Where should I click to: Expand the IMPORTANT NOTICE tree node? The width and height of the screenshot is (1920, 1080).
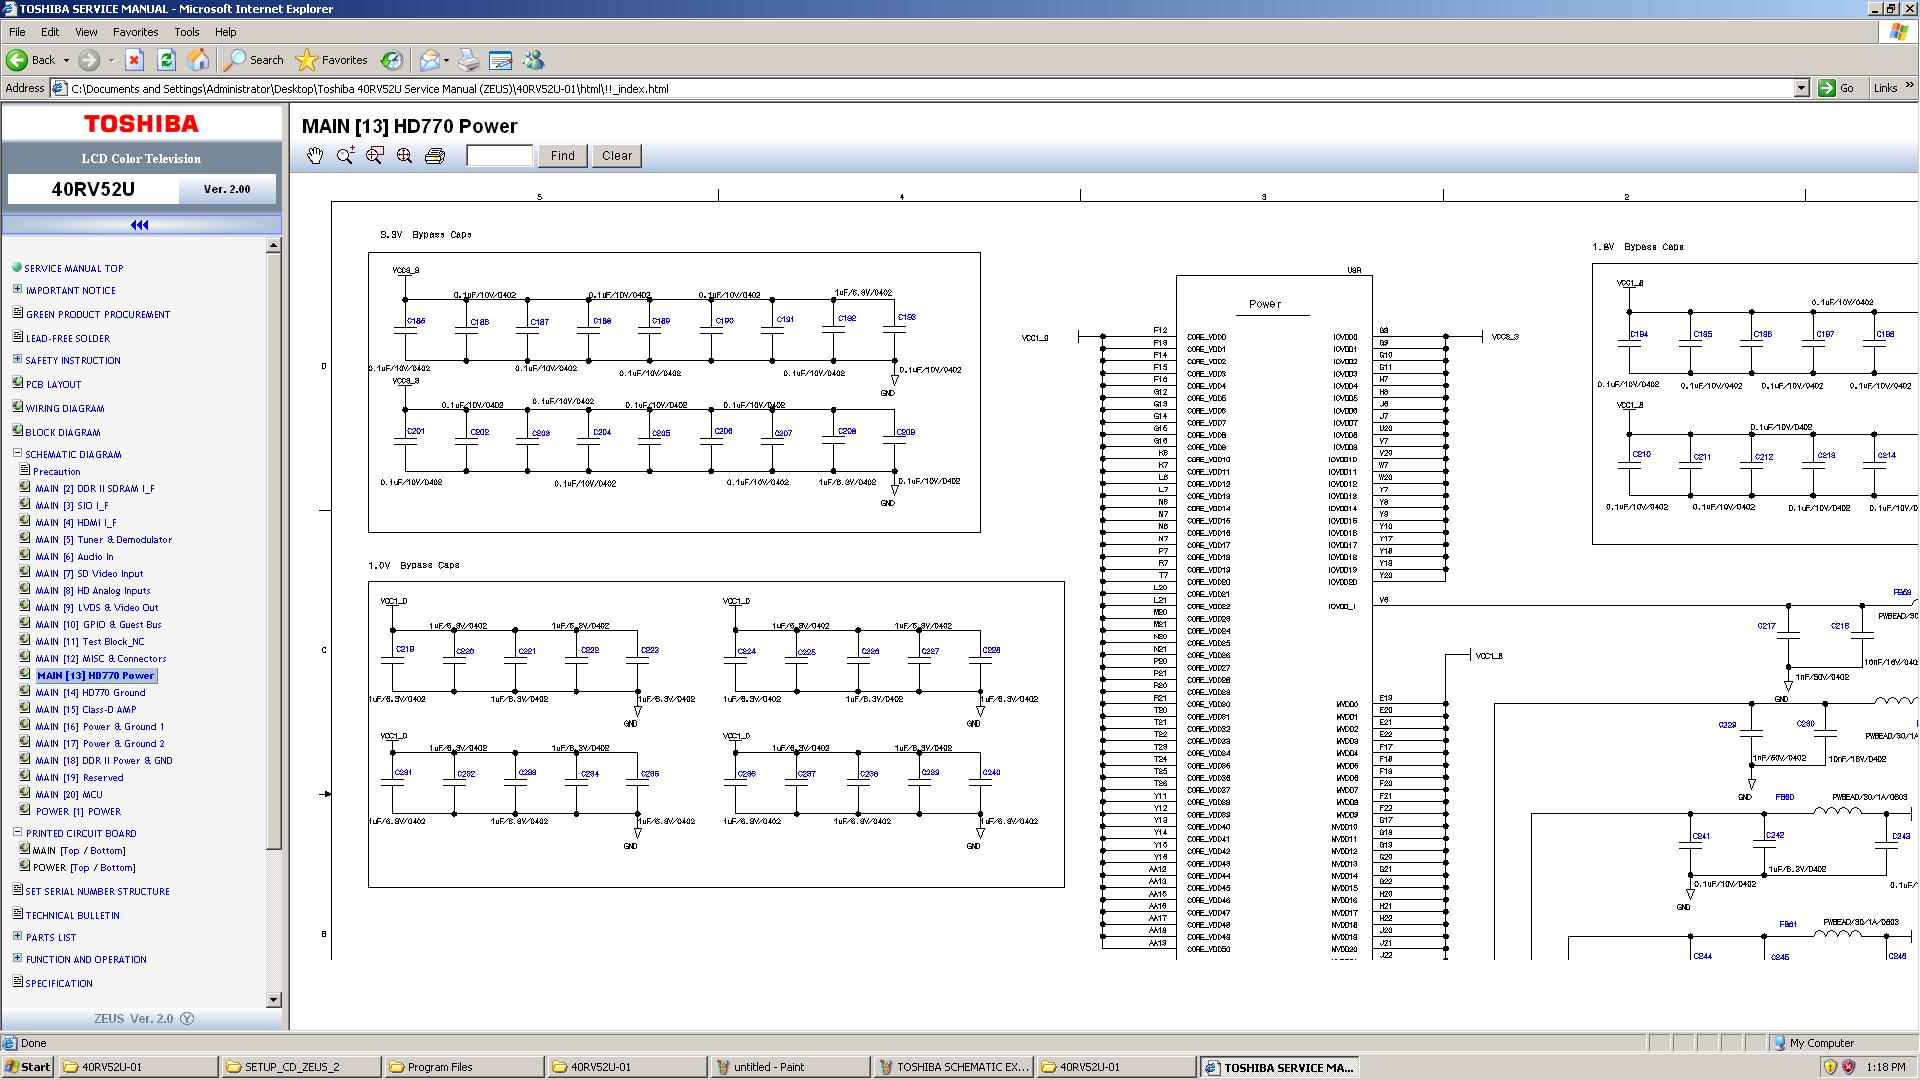[x=17, y=290]
